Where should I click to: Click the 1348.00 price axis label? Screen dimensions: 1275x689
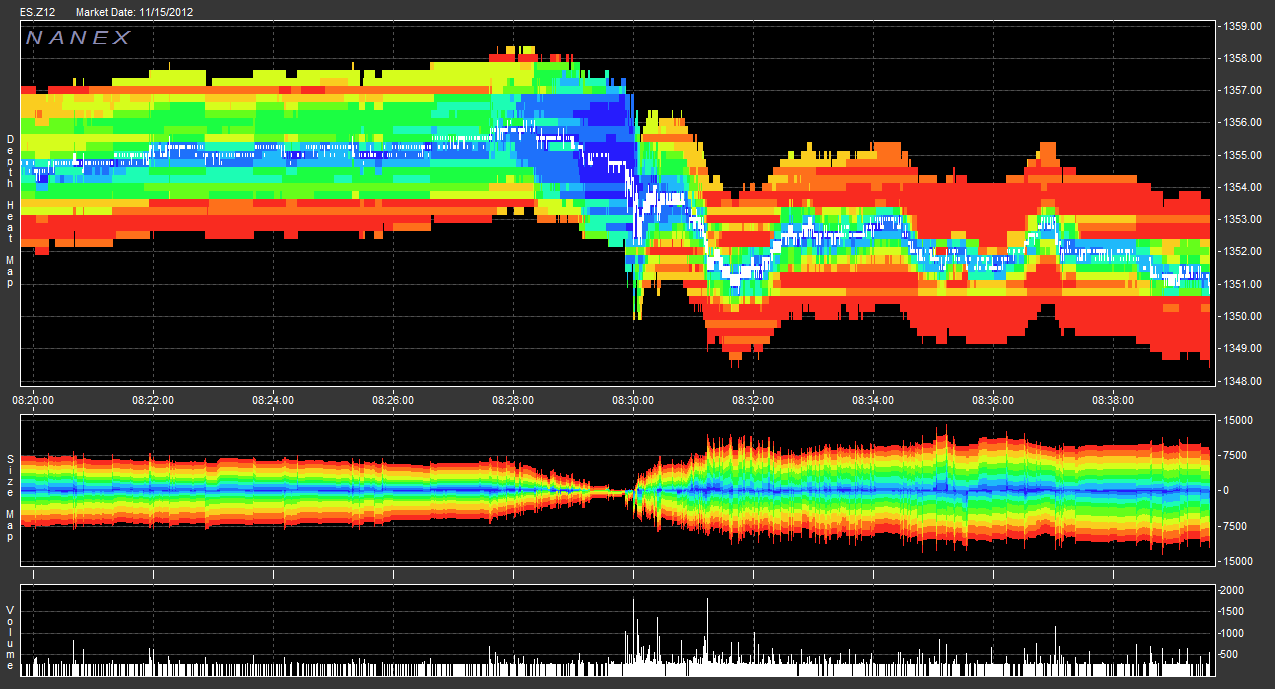pos(1243,381)
